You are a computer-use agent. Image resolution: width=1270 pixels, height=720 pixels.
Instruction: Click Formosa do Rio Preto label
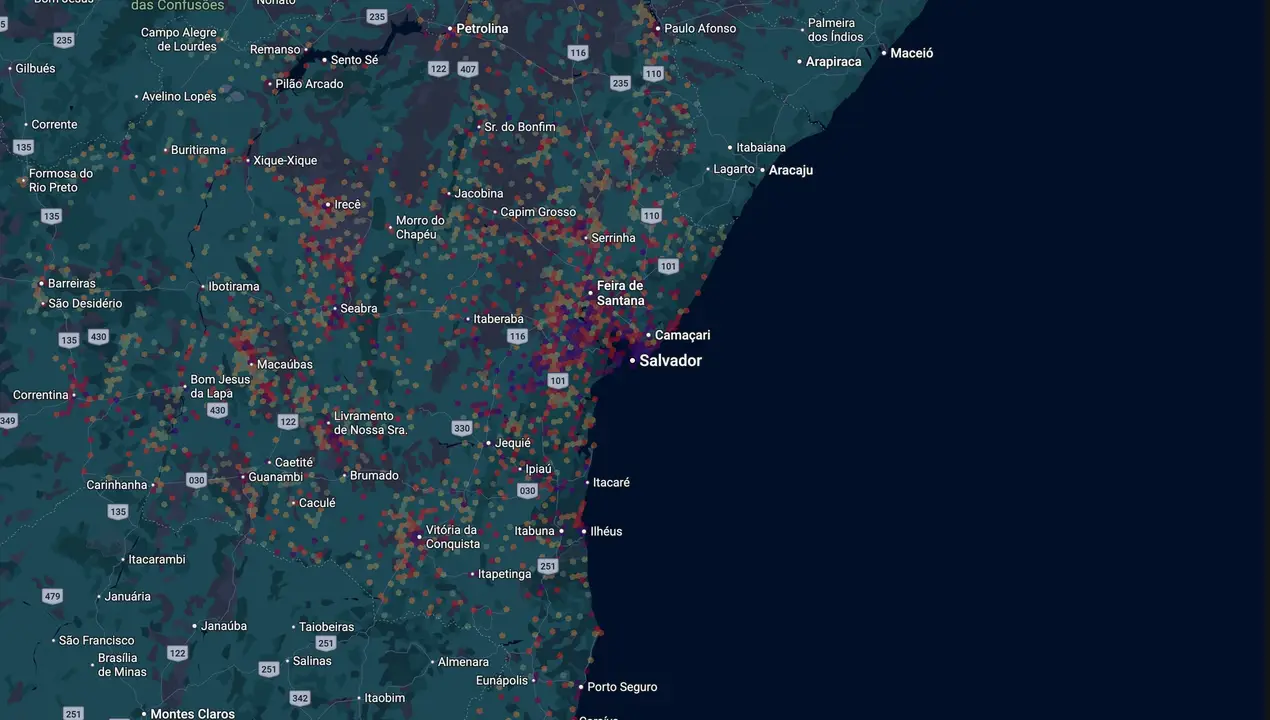[60, 180]
